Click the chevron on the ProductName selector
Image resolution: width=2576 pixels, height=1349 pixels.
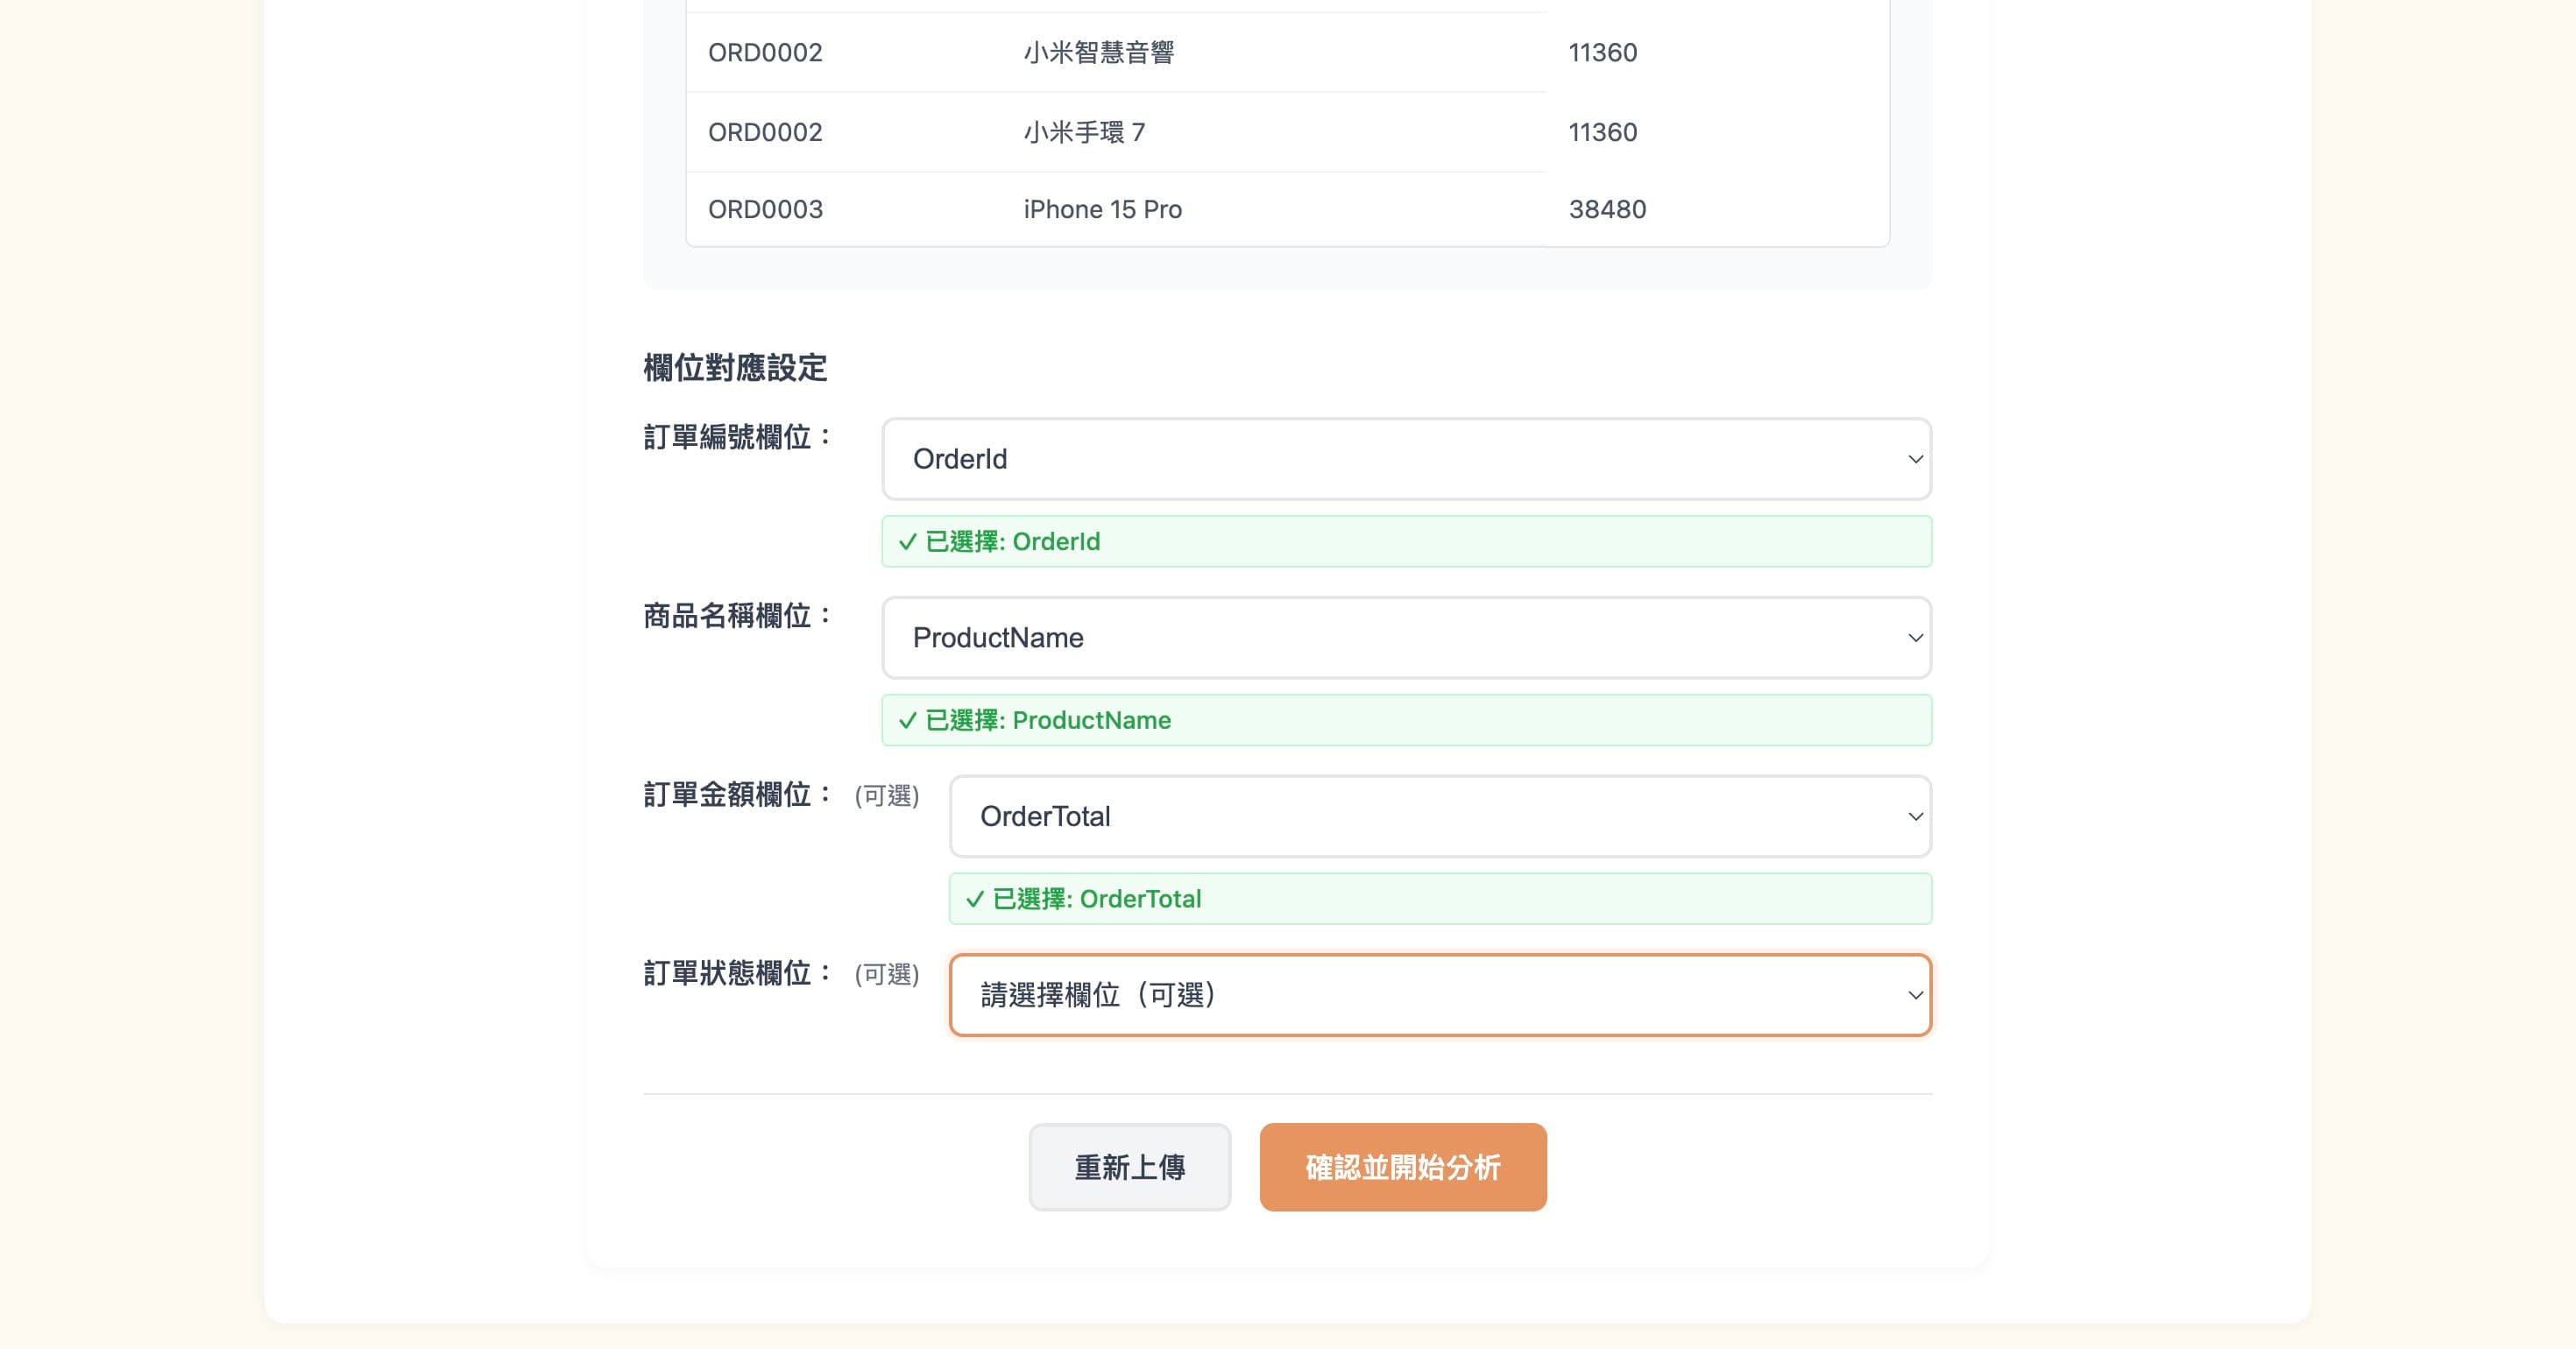pyautogui.click(x=1915, y=637)
